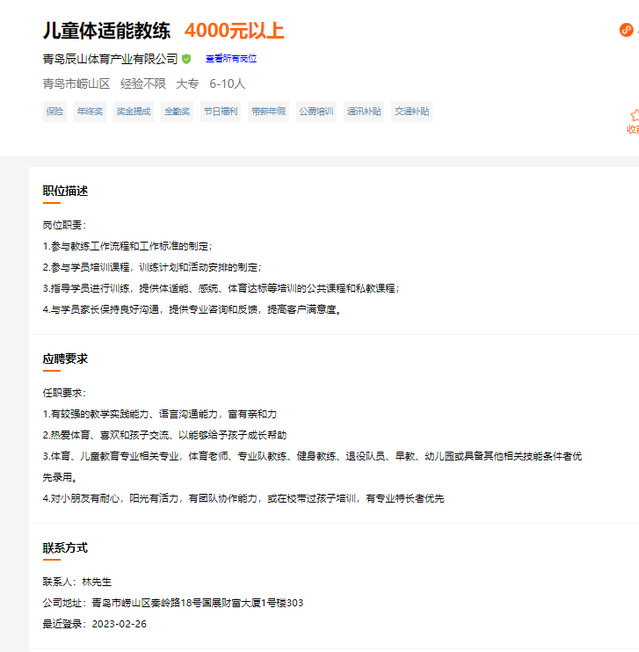Click the 职位描述 section heading
This screenshot has height=652, width=639.
click(65, 191)
